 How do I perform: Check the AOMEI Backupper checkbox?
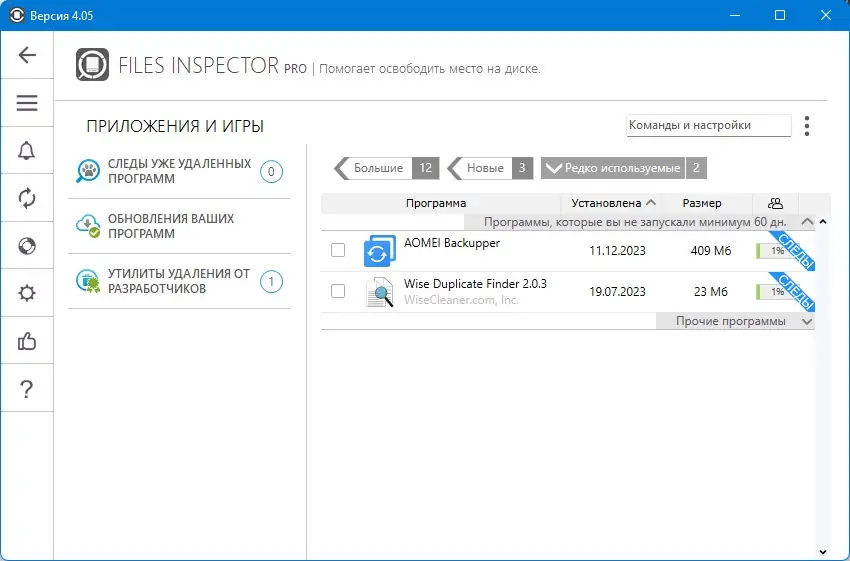(338, 250)
